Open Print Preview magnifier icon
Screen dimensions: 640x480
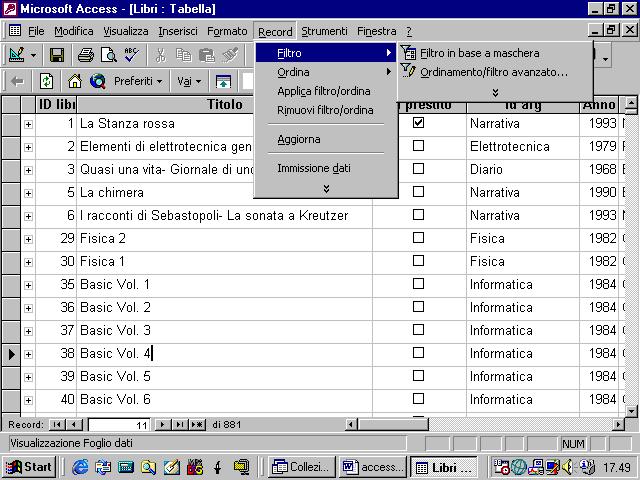(x=109, y=55)
